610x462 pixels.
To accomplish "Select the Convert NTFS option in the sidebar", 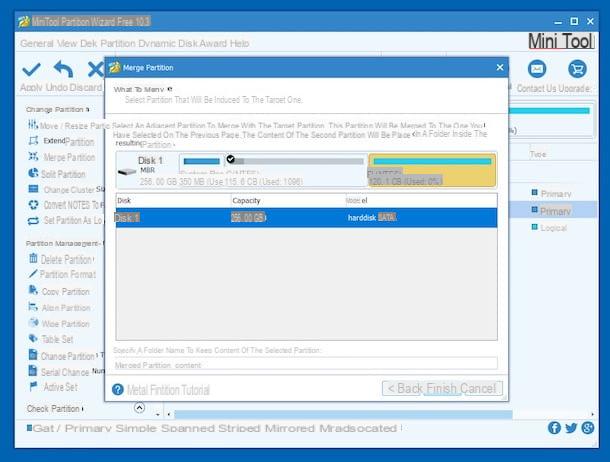I will (66, 205).
